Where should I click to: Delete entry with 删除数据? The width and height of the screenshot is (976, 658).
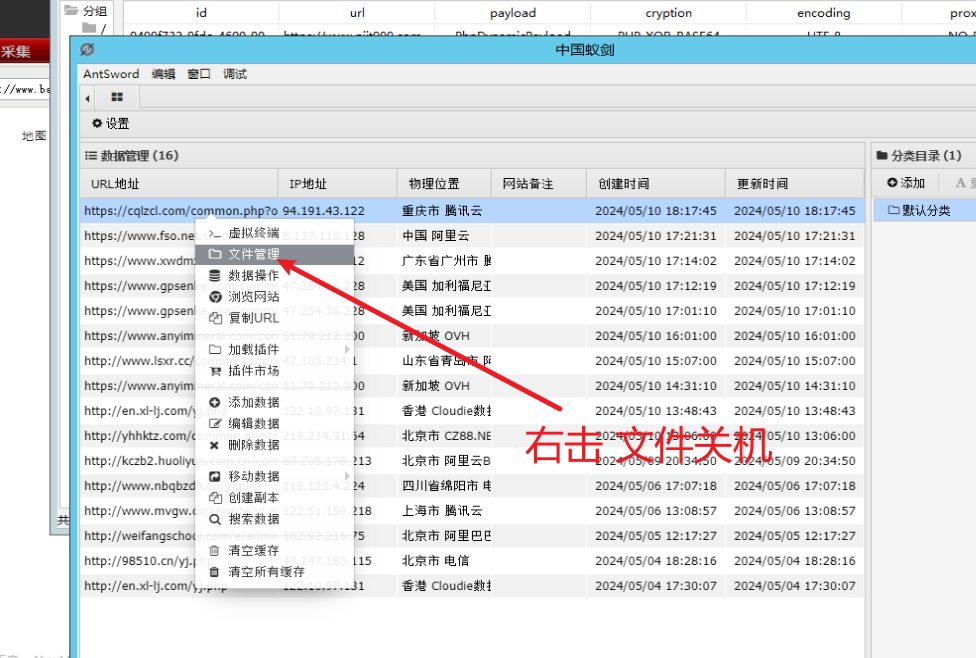click(x=253, y=445)
